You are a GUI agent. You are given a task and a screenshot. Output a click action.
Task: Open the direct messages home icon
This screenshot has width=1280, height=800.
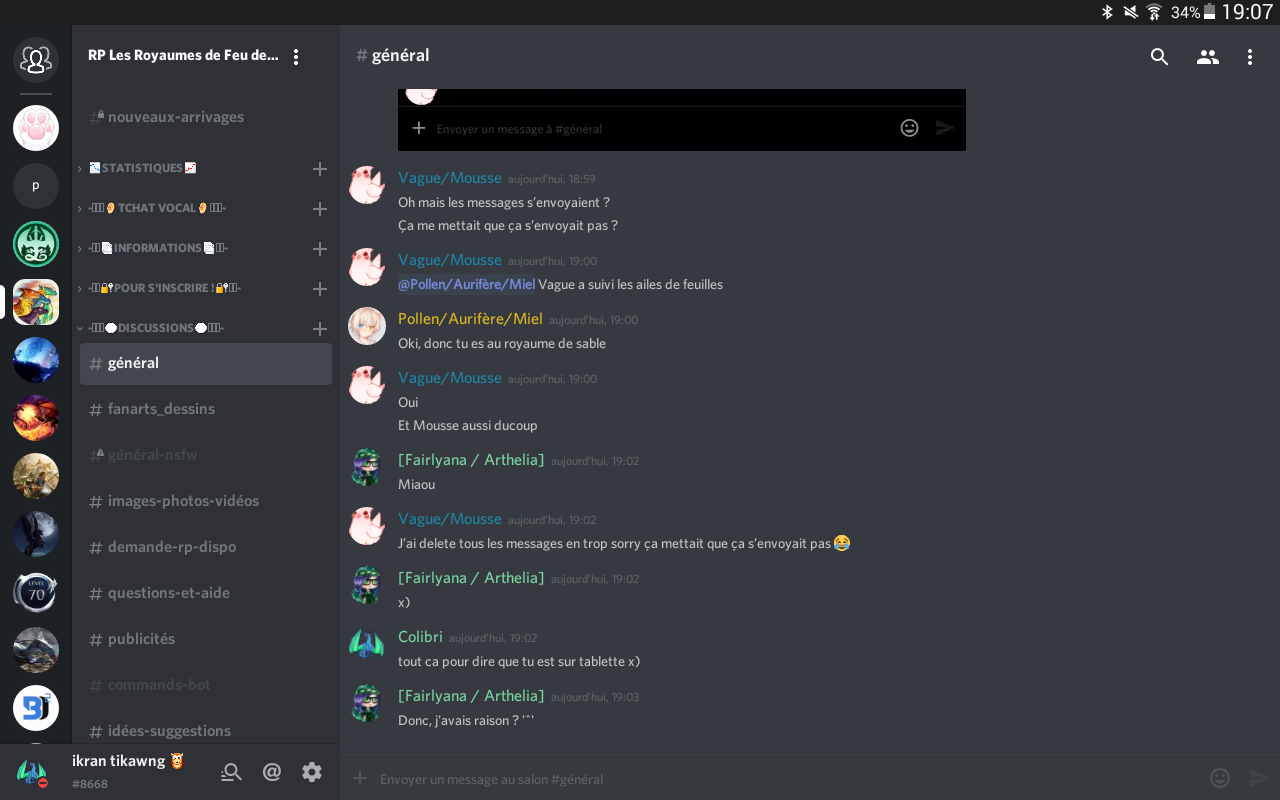(36, 59)
